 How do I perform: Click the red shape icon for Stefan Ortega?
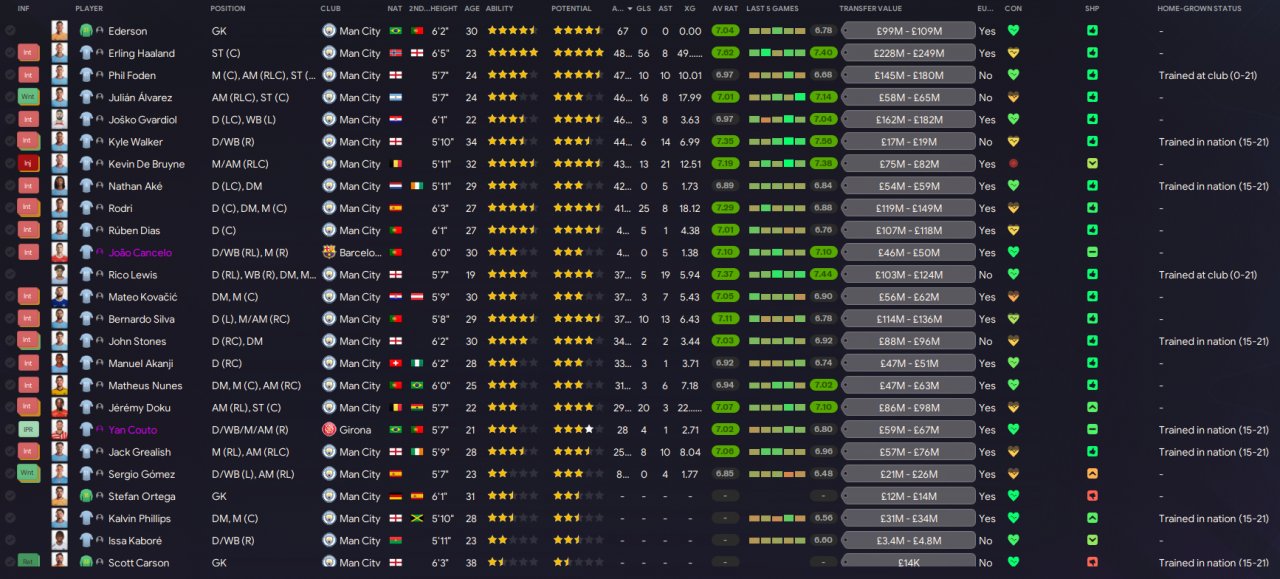coord(1092,496)
